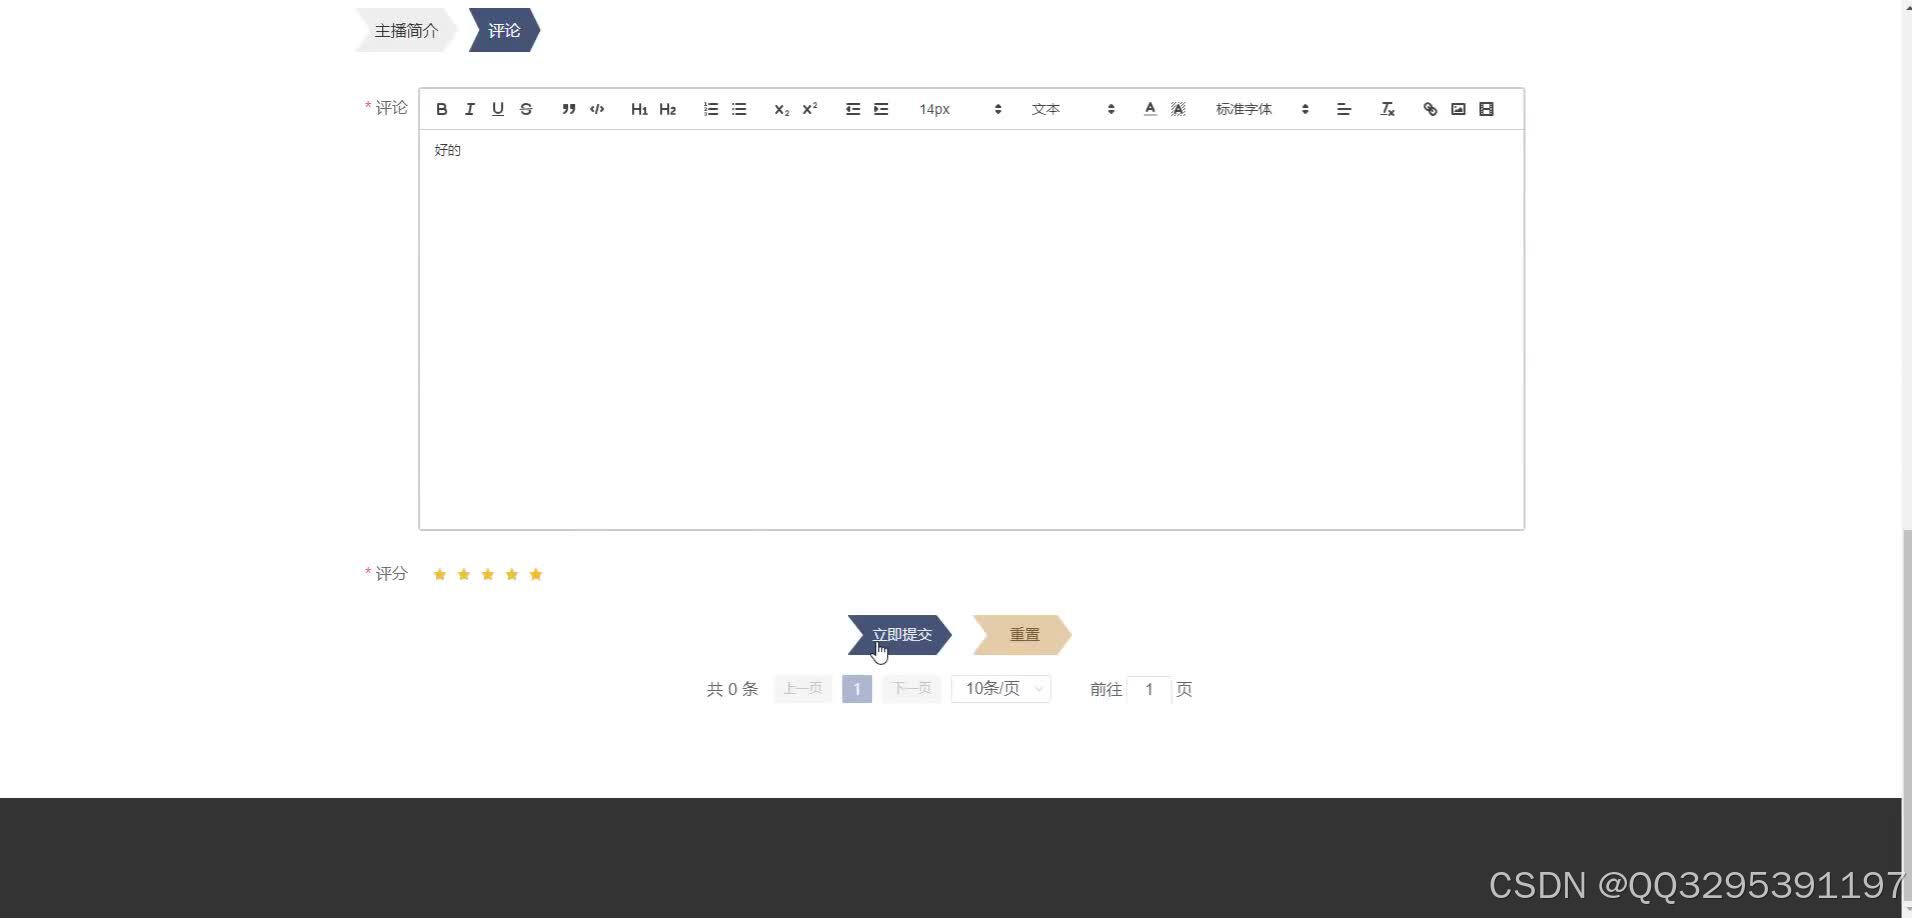The width and height of the screenshot is (1912, 918).
Task: Insert a hyperlink
Action: 1429,109
